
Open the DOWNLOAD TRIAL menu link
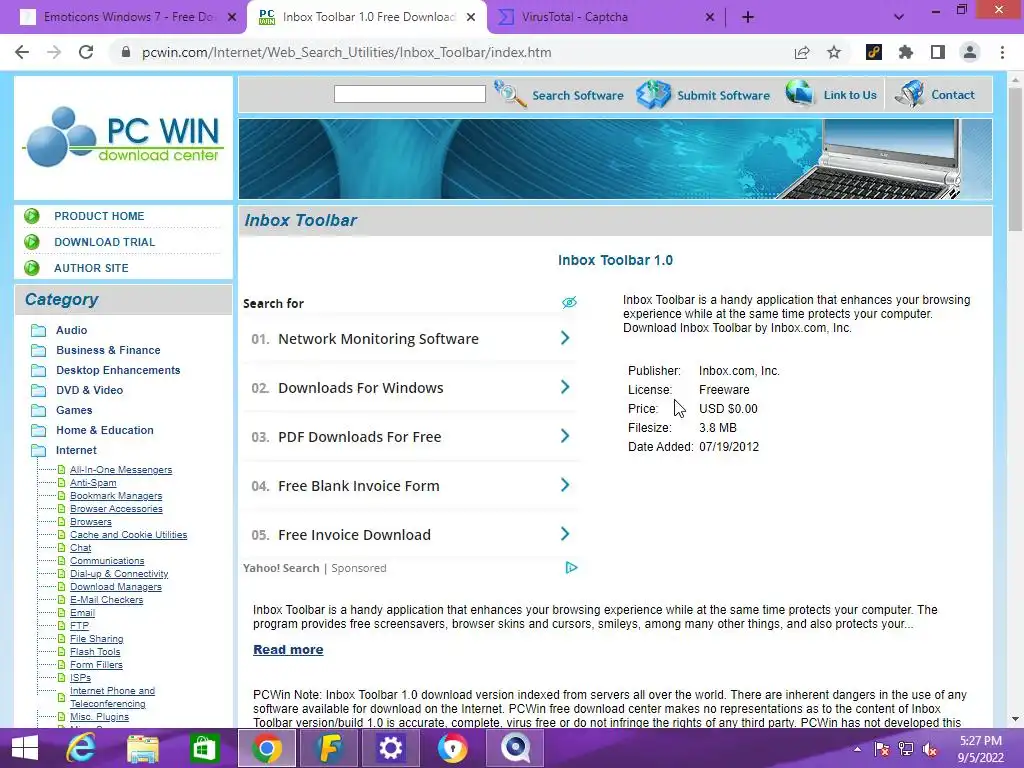point(104,242)
